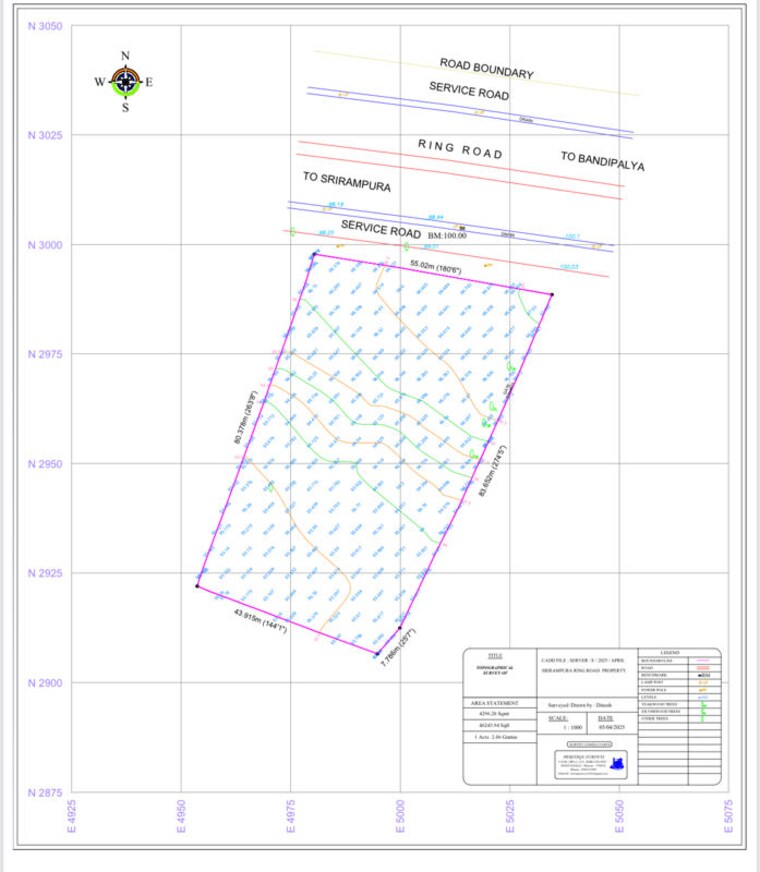The image size is (760, 872).
Task: Select the upper 'SERVICE ROAD' label
Action: point(469,91)
